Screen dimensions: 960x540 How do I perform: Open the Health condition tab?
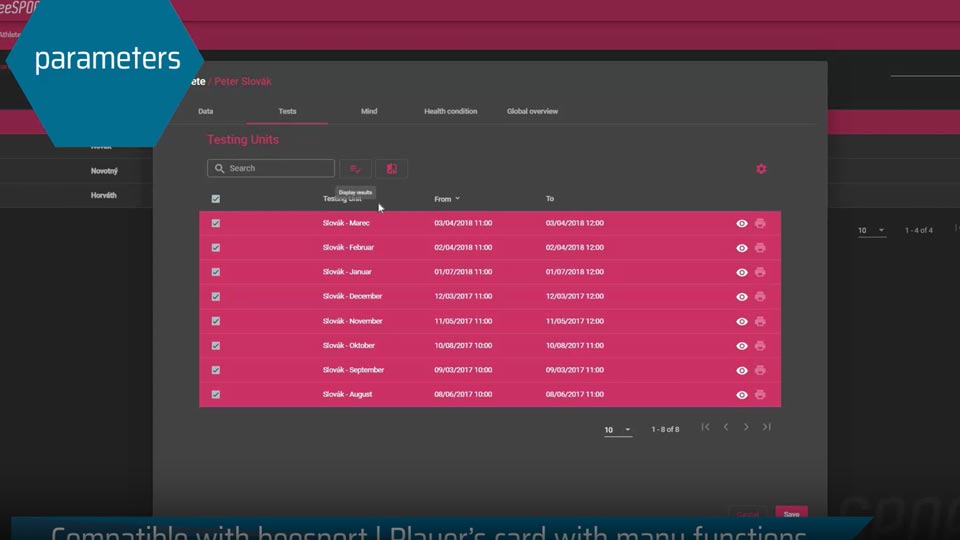point(450,111)
